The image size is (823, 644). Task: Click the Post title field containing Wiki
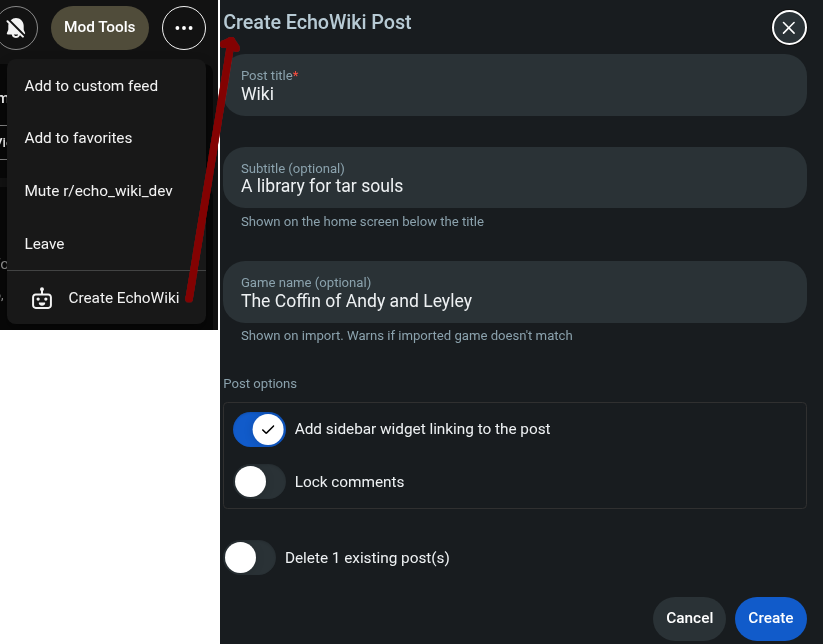pos(515,85)
